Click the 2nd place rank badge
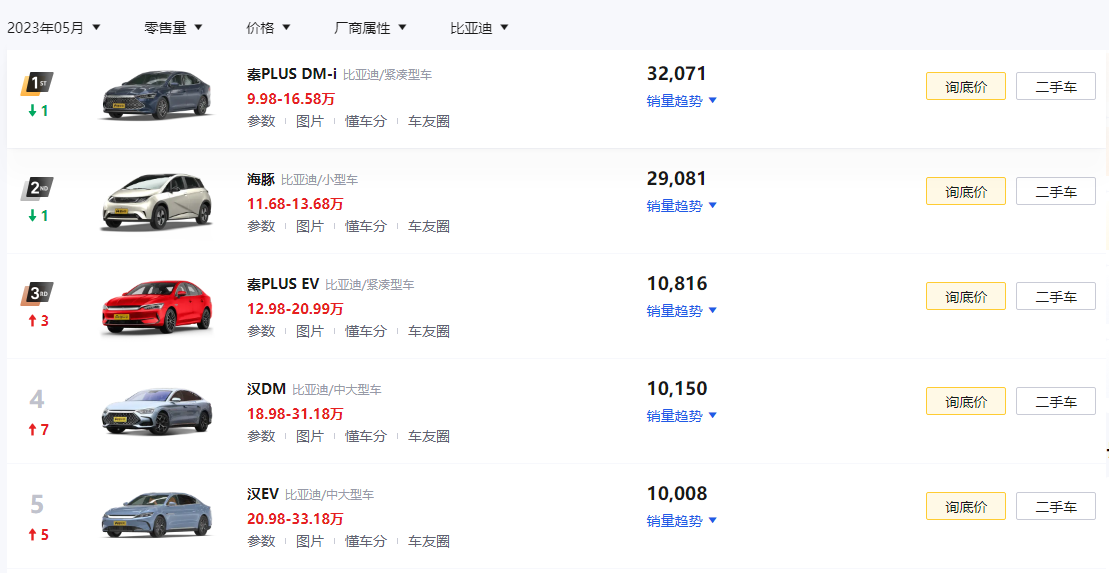This screenshot has width=1109, height=573. (x=37, y=189)
